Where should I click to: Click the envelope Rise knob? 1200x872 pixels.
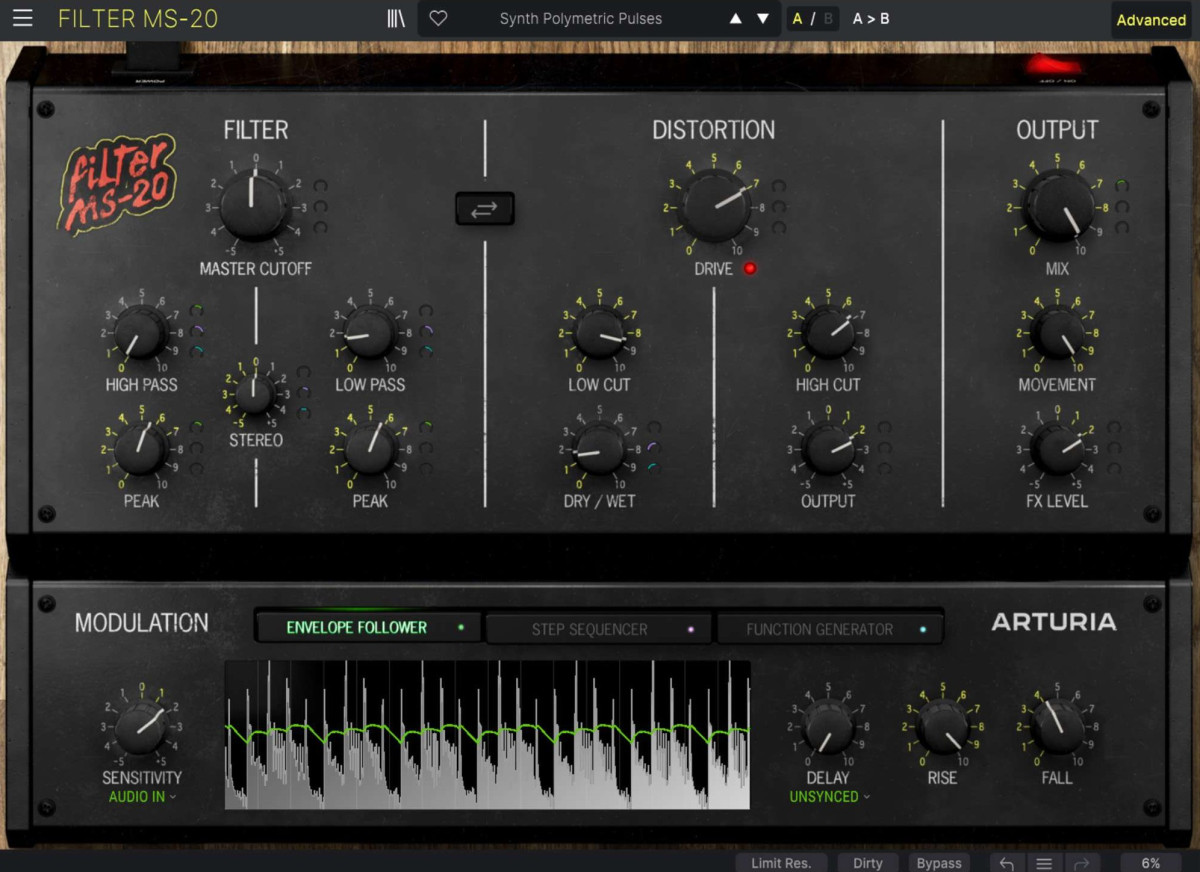coord(942,727)
